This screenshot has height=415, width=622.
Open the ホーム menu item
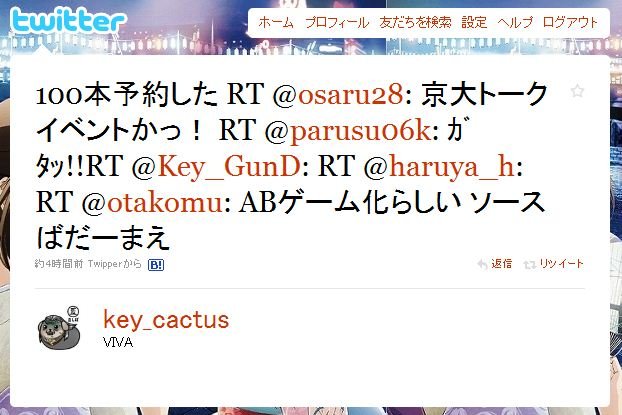[x=276, y=23]
